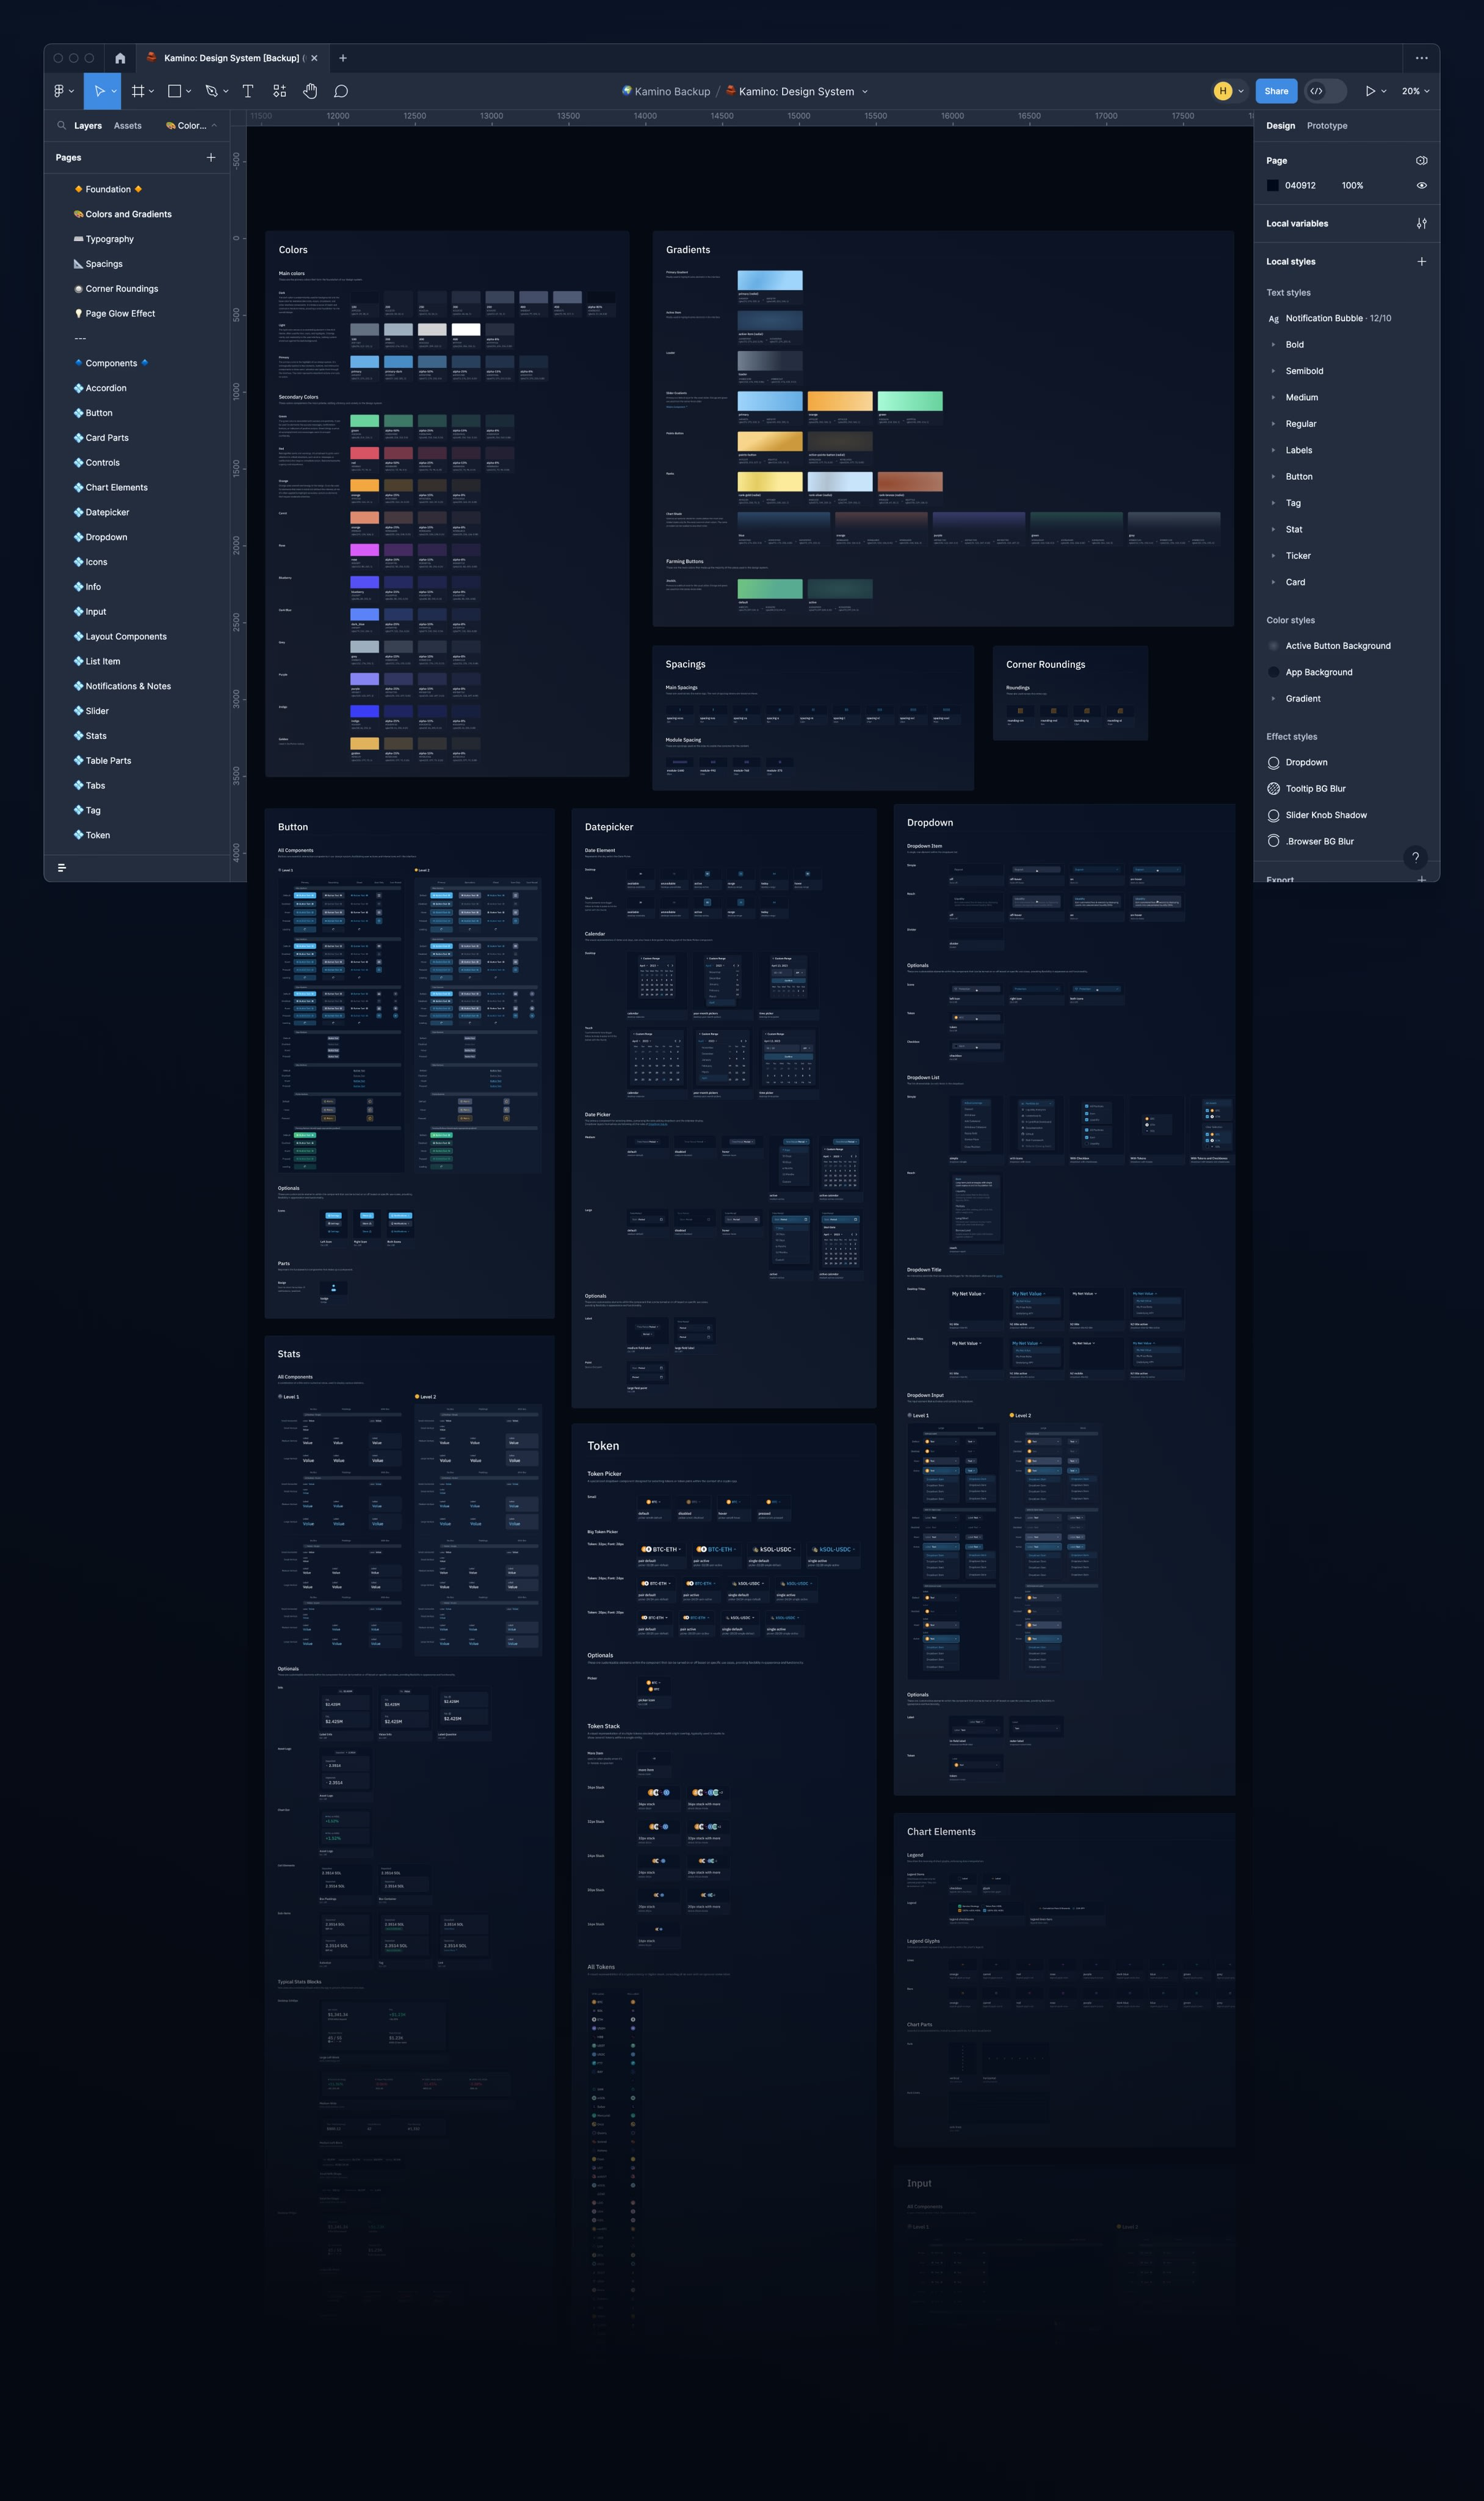Open the file name dropdown chevron
Viewport: 1484px width, 2501px height.
point(865,92)
